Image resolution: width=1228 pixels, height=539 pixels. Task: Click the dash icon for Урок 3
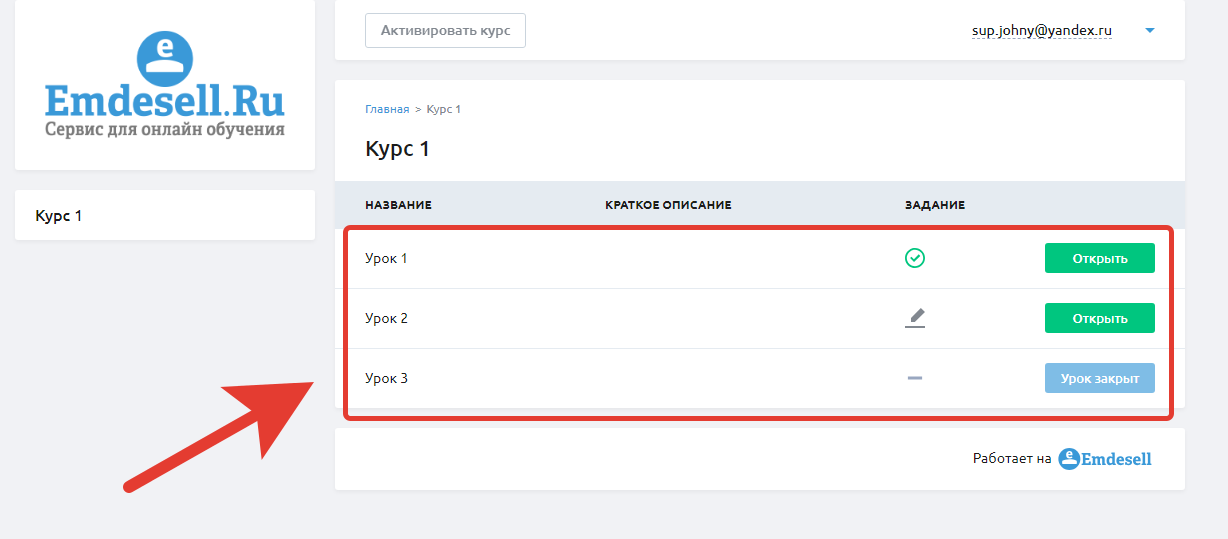tap(914, 378)
